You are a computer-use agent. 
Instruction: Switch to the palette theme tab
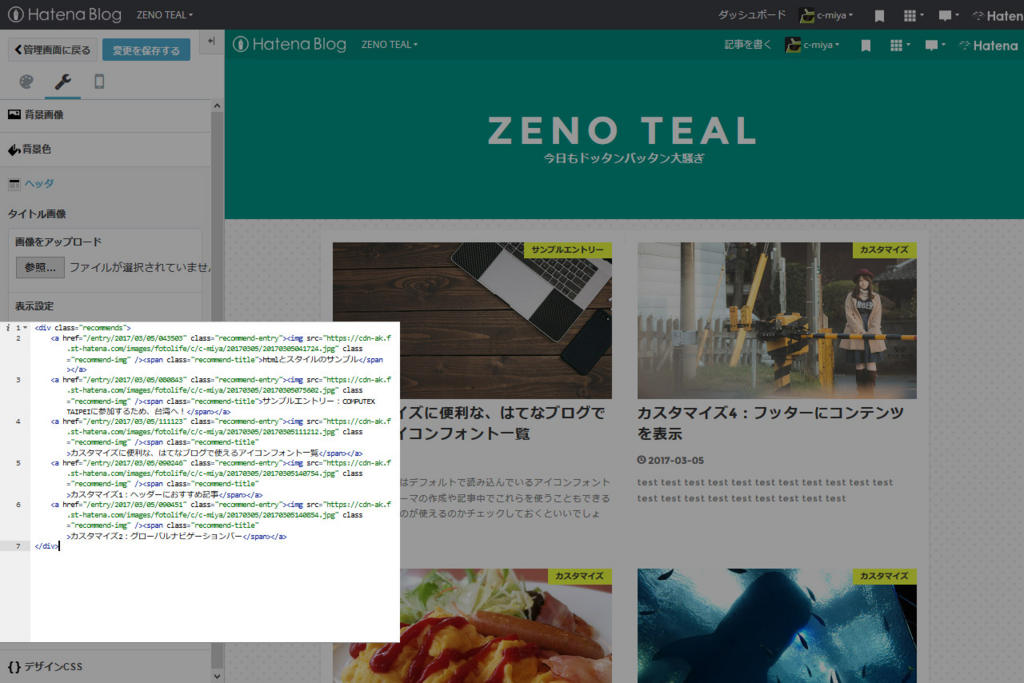coord(26,82)
